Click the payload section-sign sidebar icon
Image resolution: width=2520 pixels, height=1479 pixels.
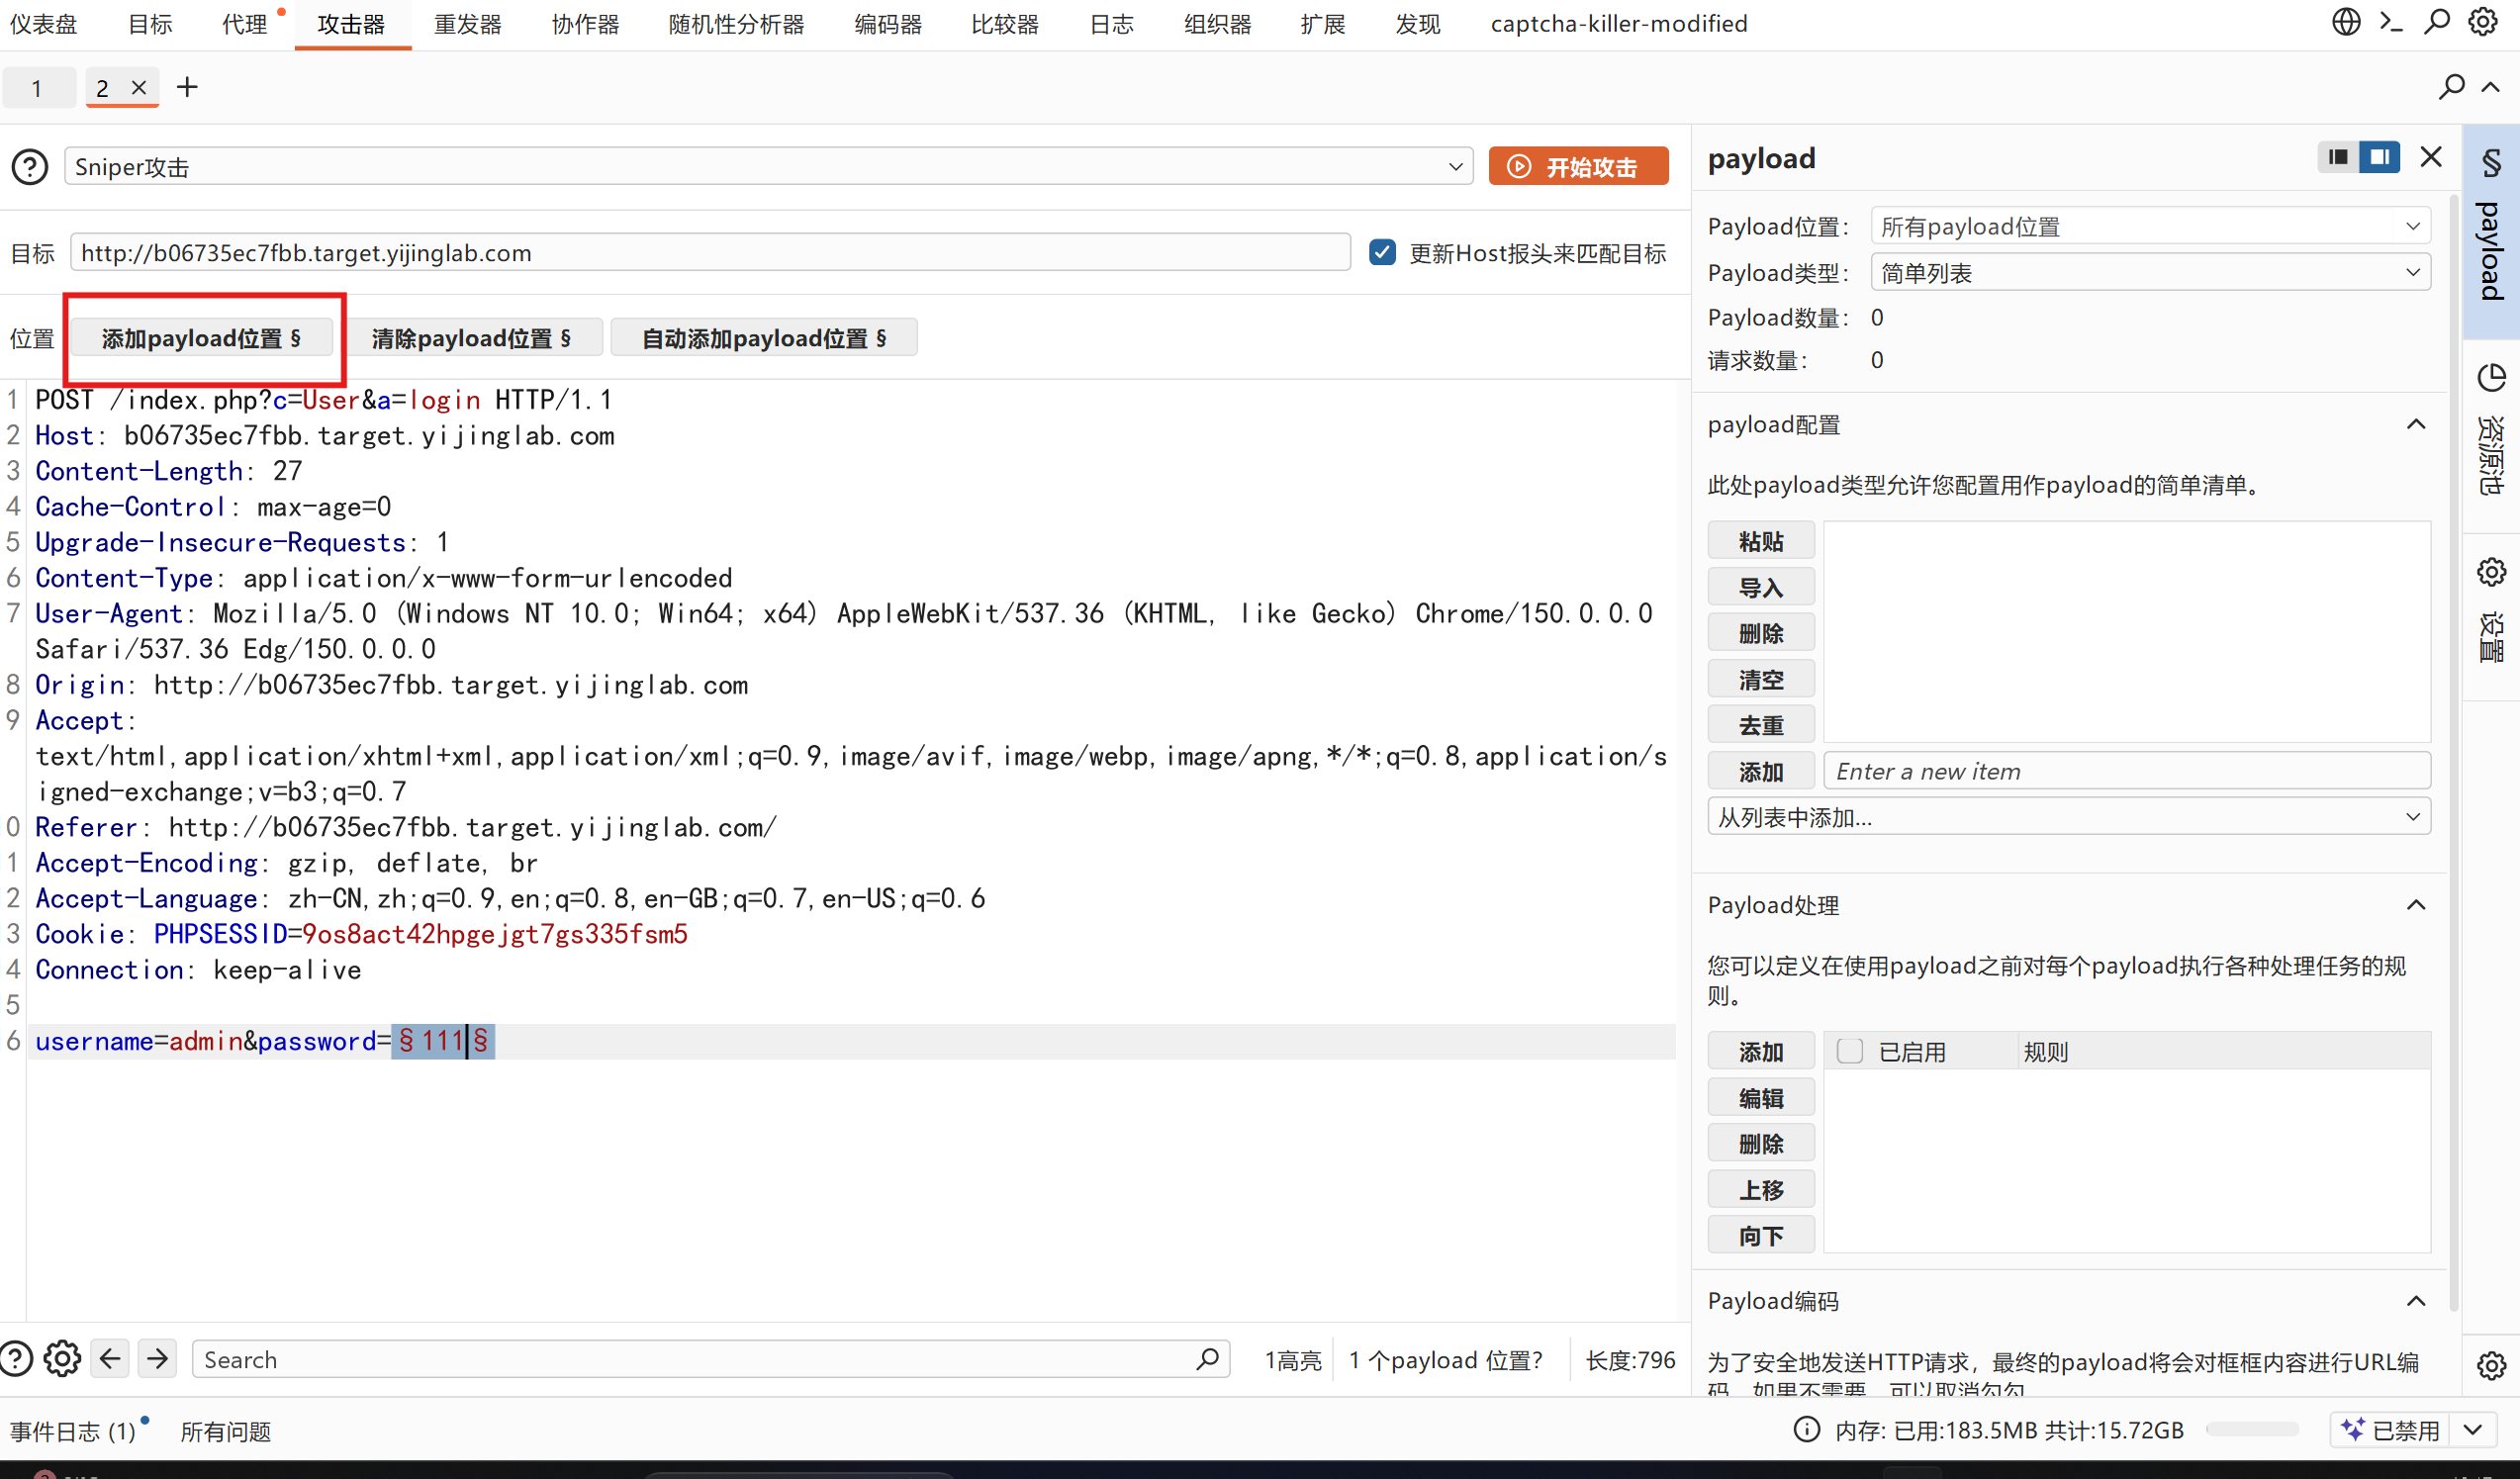coord(2491,162)
